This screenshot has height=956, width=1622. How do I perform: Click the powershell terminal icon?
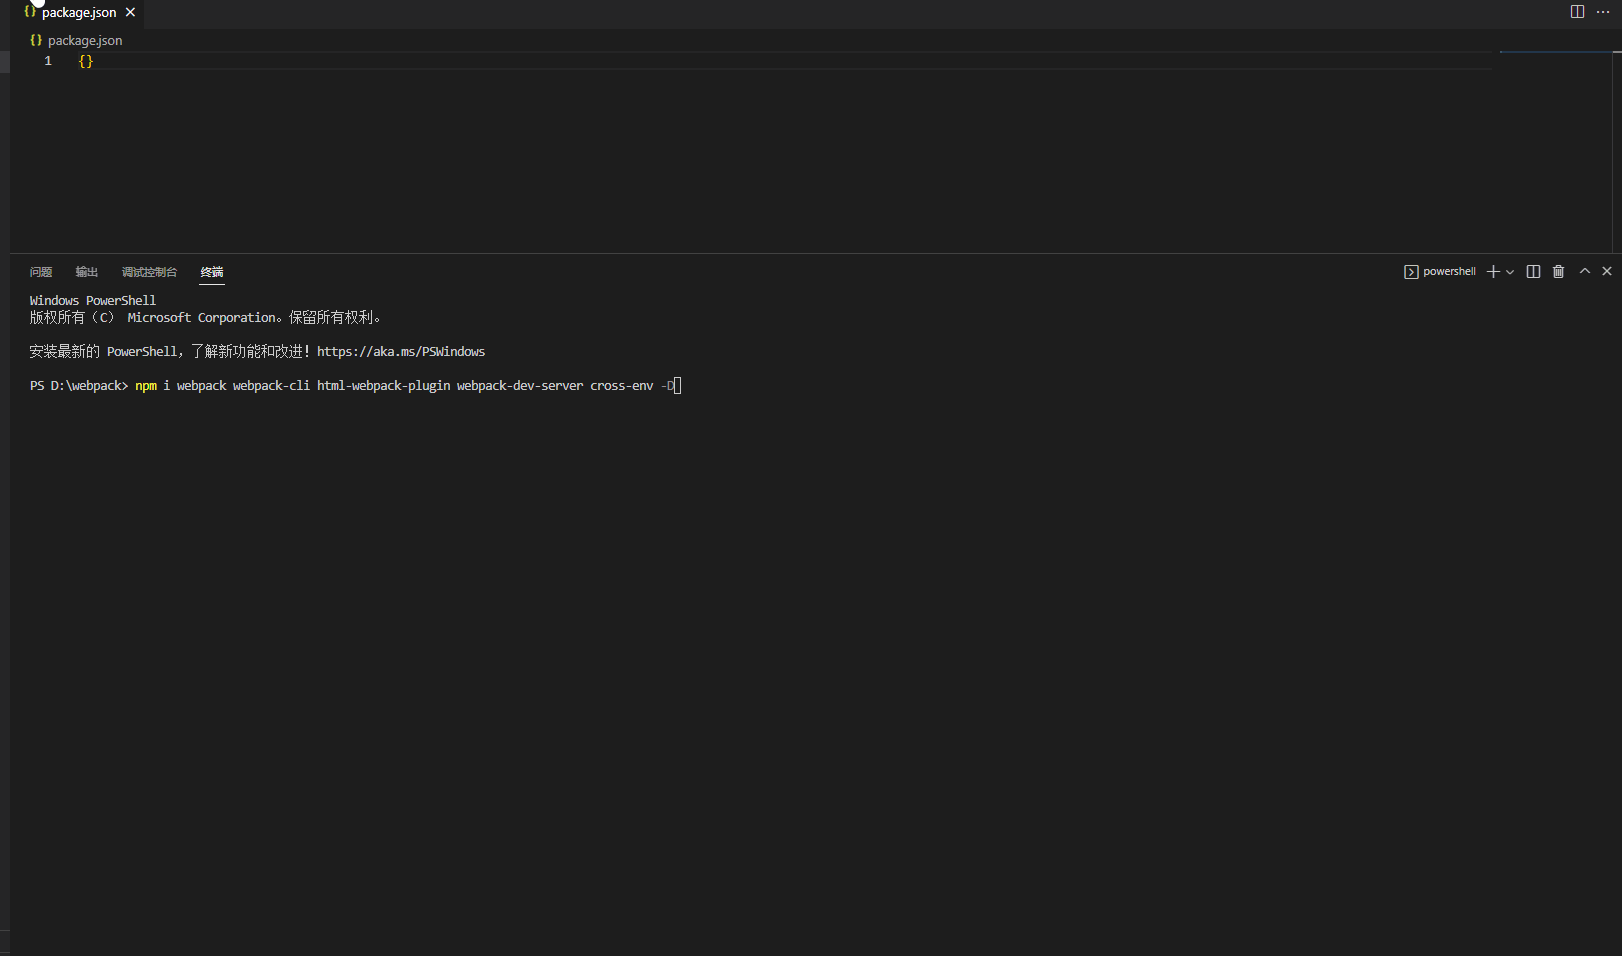pos(1411,271)
